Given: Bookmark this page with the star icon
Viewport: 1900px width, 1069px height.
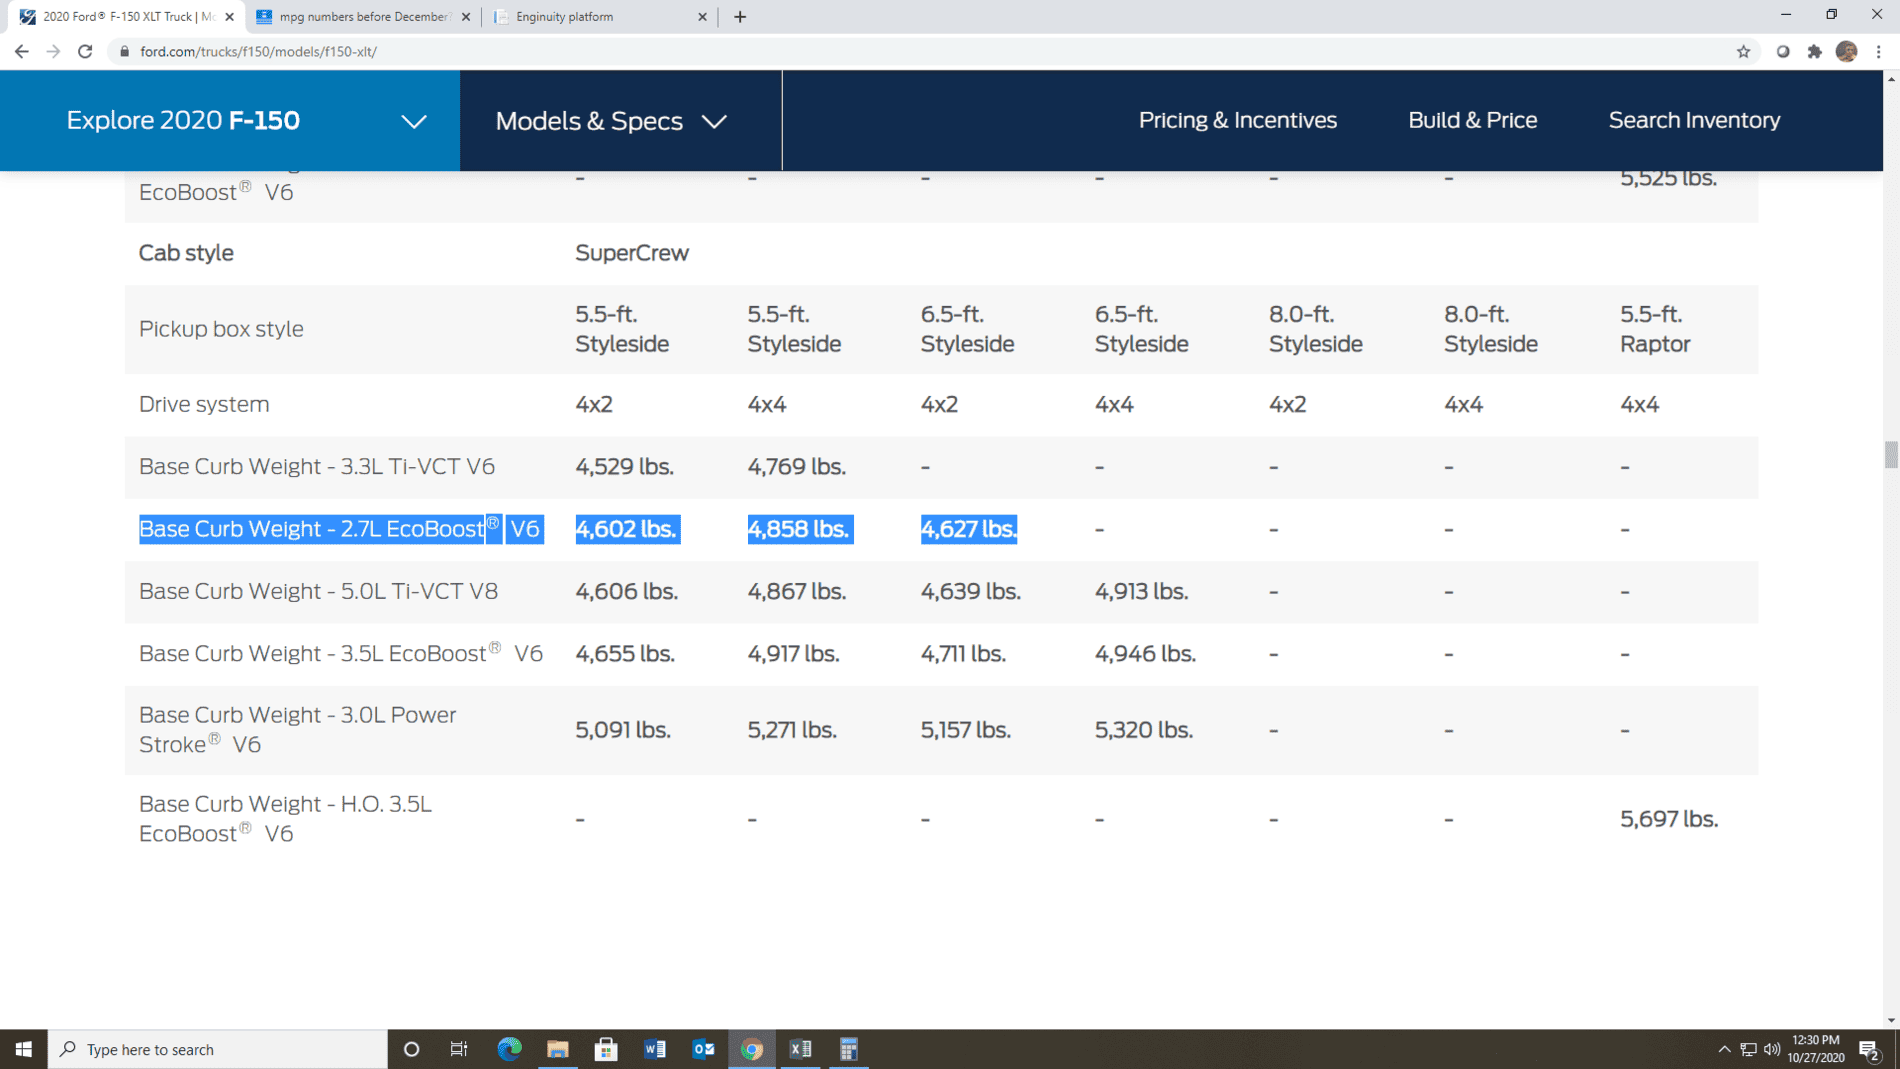Looking at the screenshot, I should [x=1743, y=51].
